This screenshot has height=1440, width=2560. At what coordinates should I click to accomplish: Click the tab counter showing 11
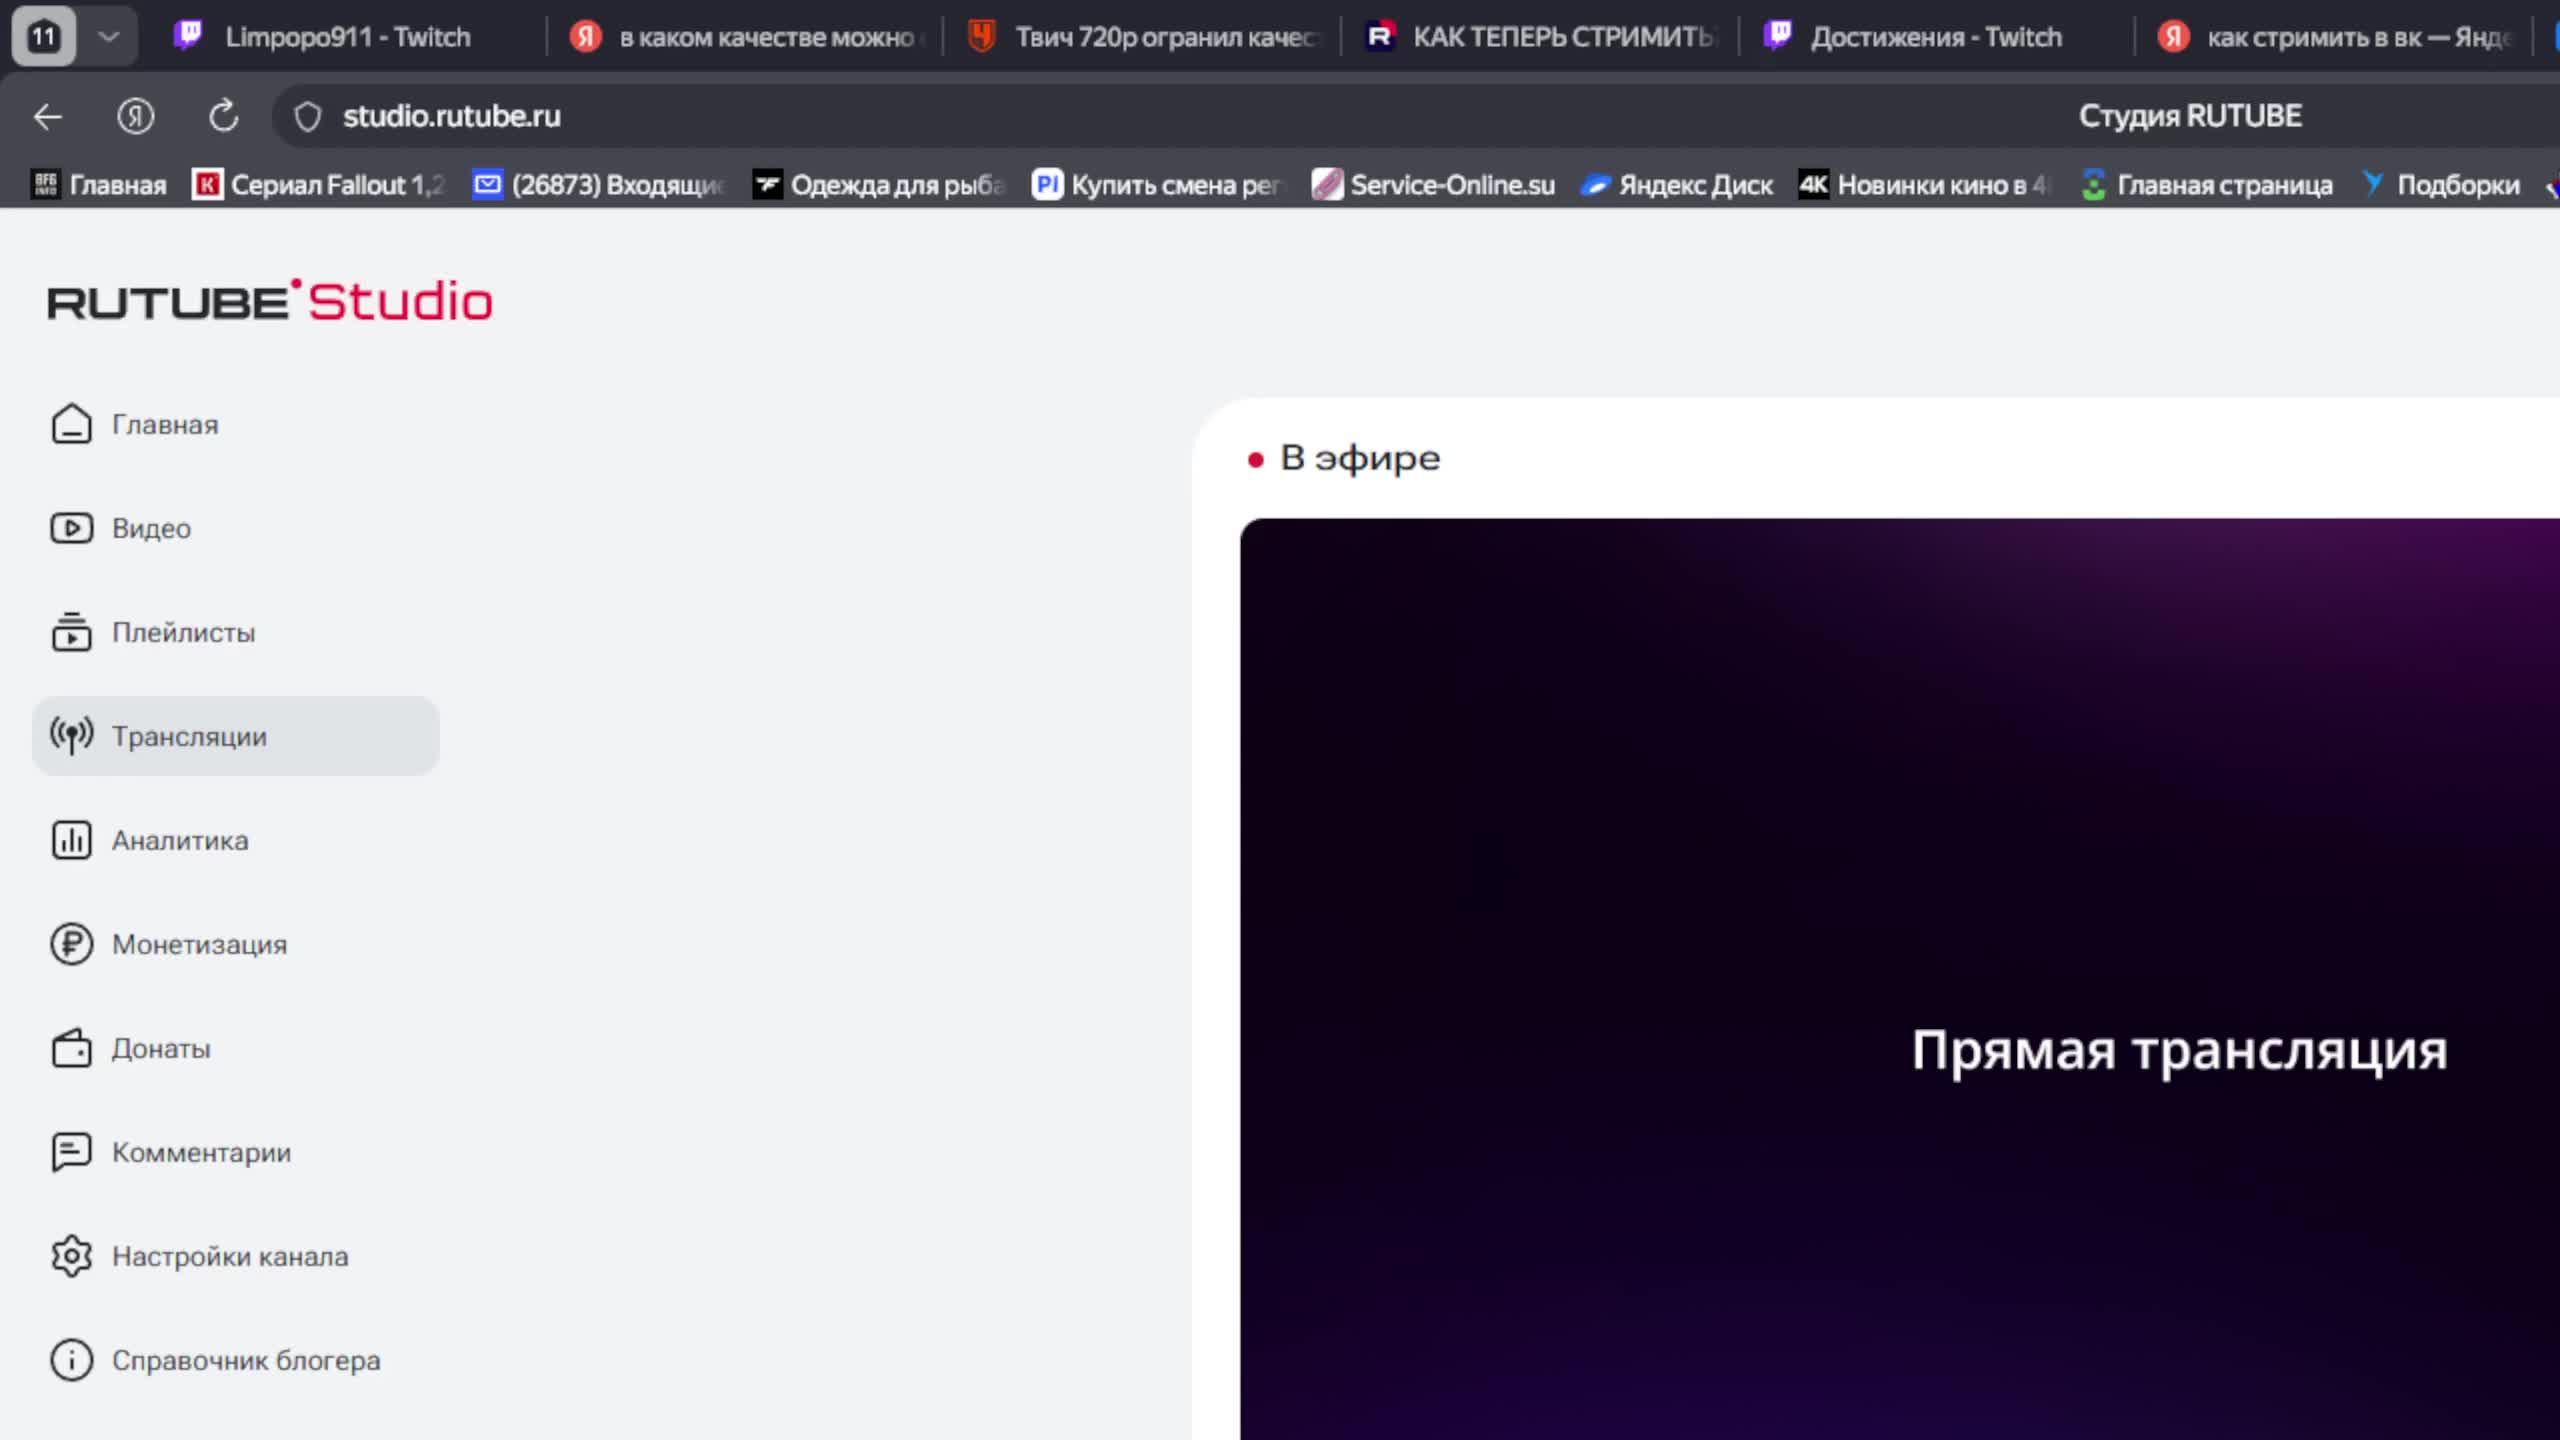click(43, 37)
